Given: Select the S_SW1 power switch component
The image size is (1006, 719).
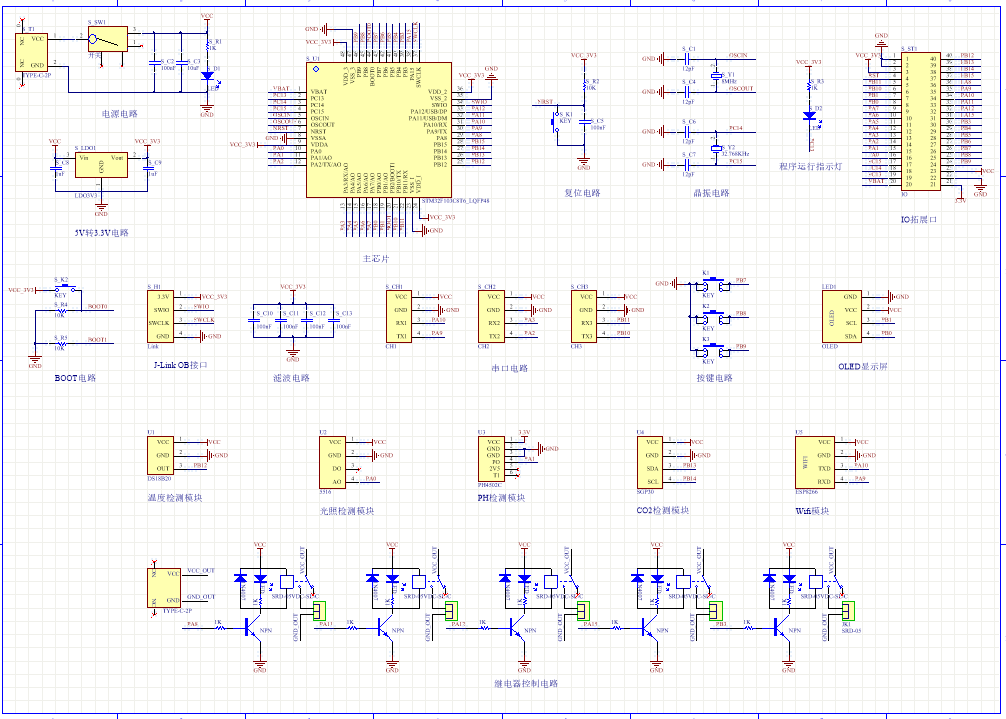Looking at the screenshot, I should click(108, 40).
